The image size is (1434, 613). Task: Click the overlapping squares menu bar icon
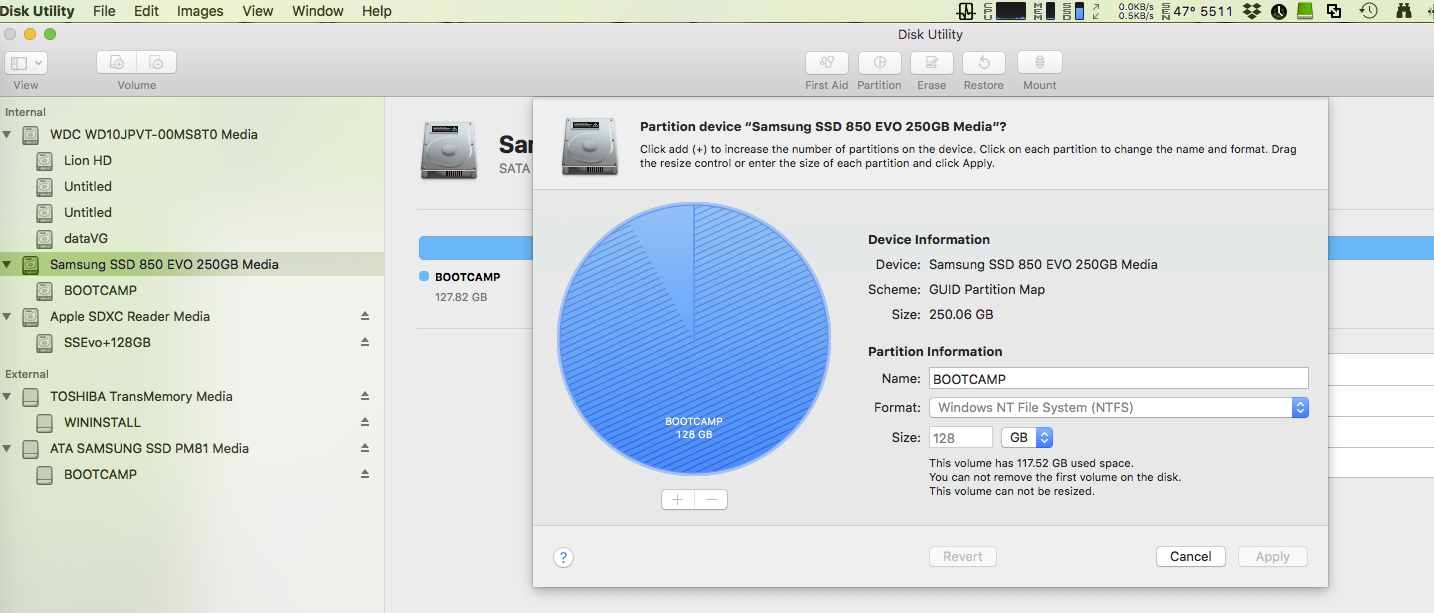point(1333,11)
